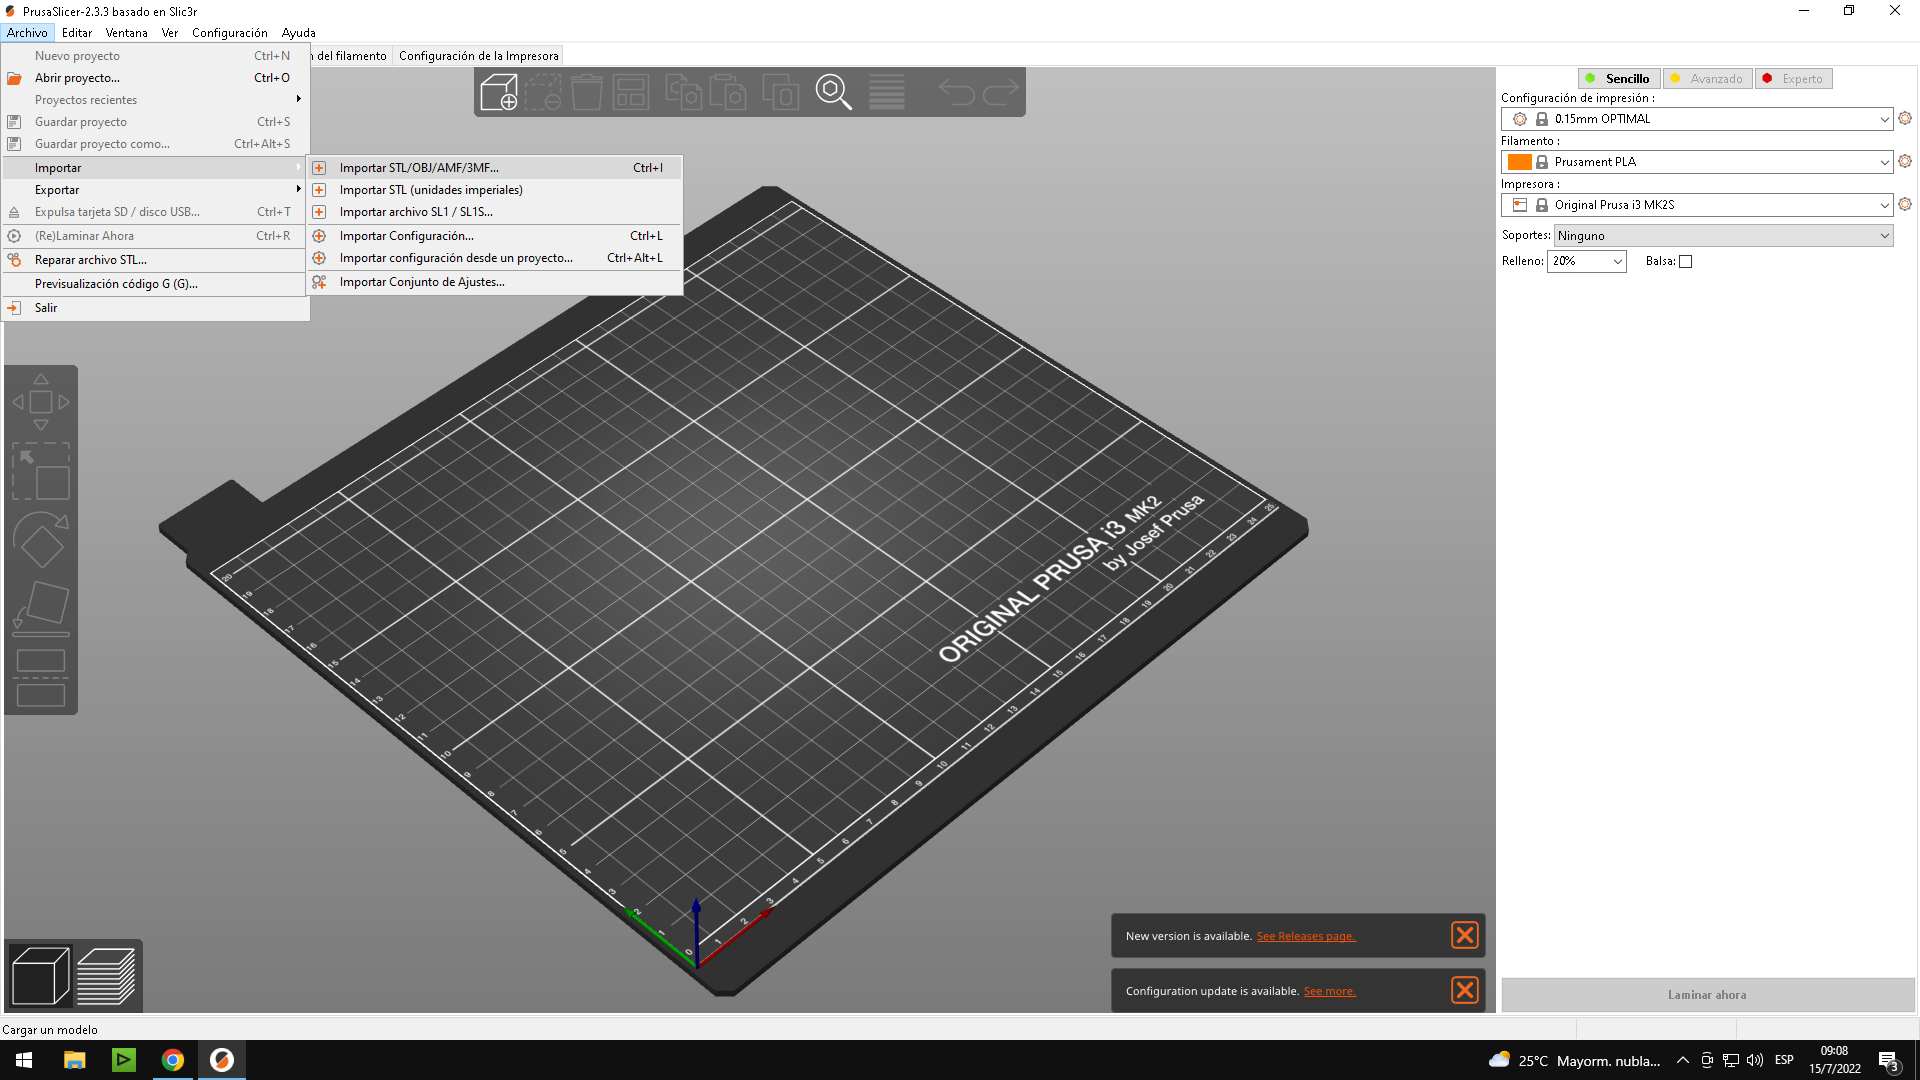Click the Copy toolbar icon

[684, 92]
